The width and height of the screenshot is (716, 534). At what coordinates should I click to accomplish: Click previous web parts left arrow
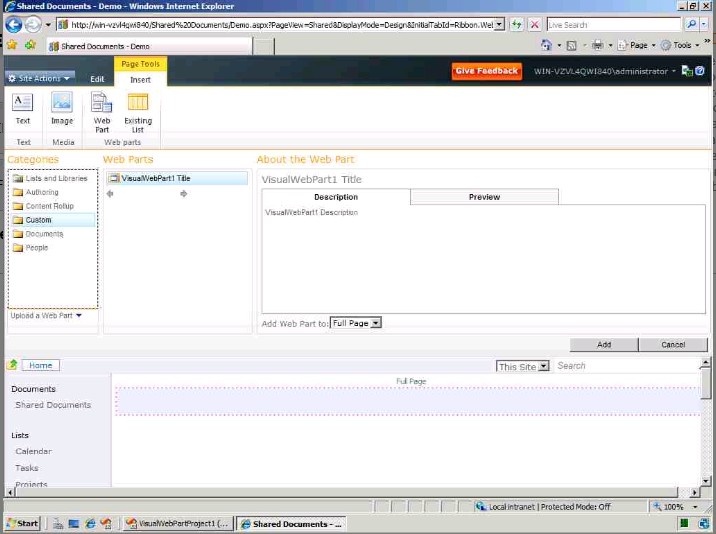(x=110, y=194)
